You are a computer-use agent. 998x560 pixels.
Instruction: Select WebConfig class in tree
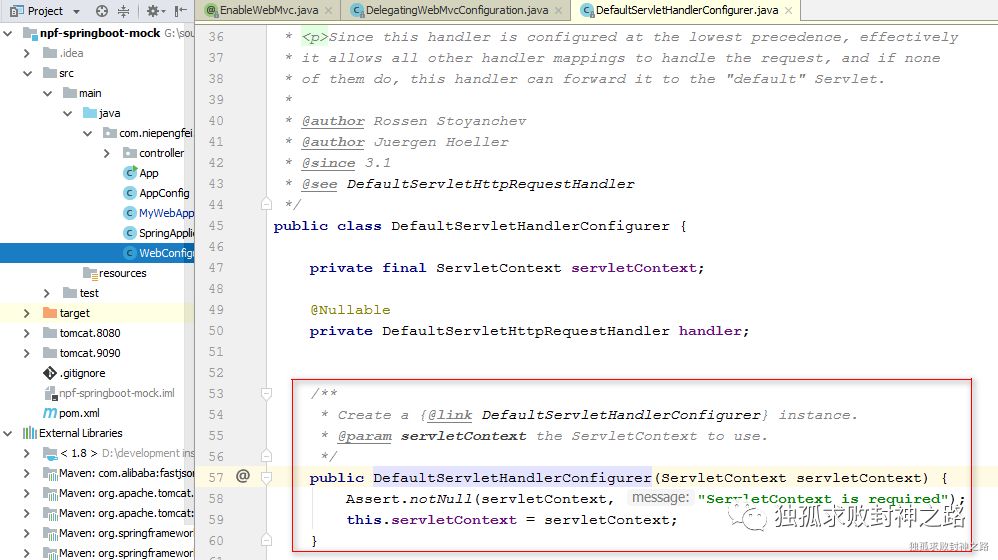coord(166,253)
